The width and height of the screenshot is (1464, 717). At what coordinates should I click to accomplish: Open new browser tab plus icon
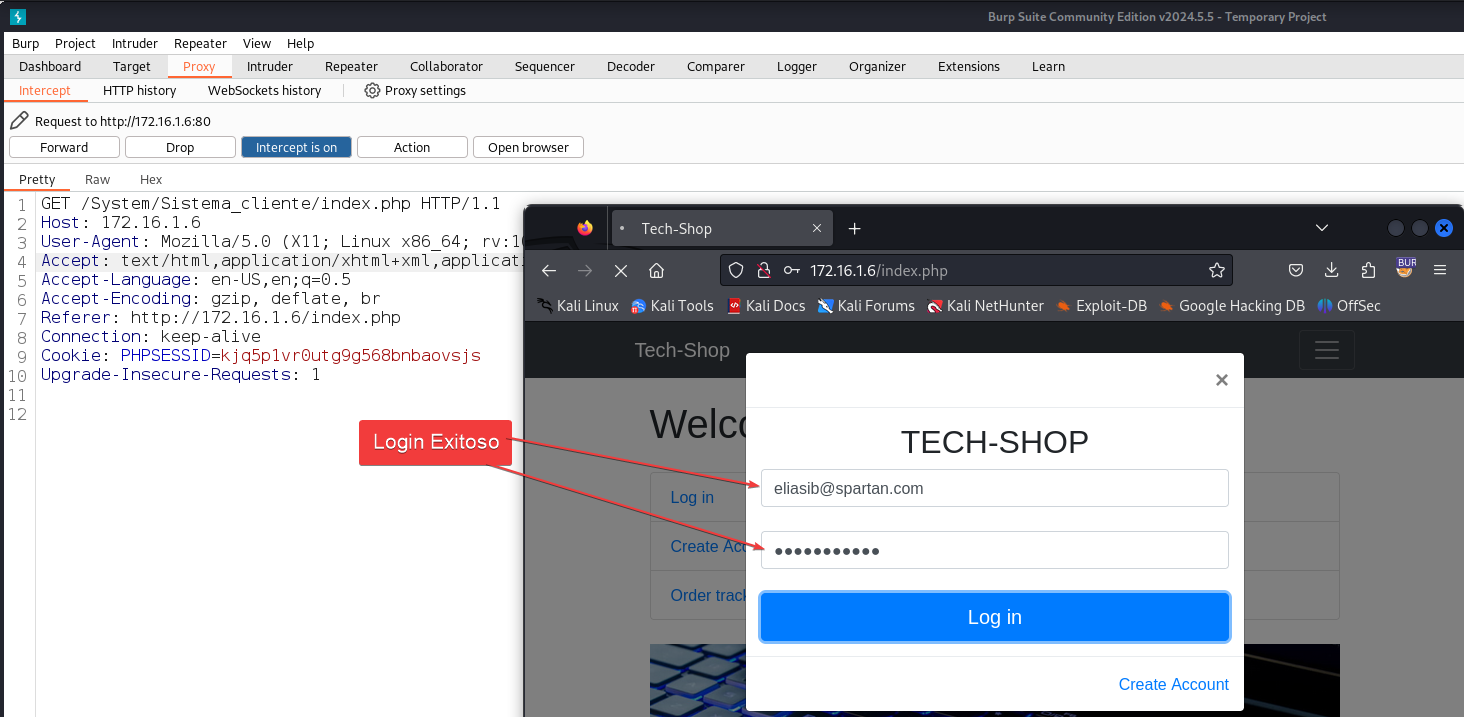point(854,229)
